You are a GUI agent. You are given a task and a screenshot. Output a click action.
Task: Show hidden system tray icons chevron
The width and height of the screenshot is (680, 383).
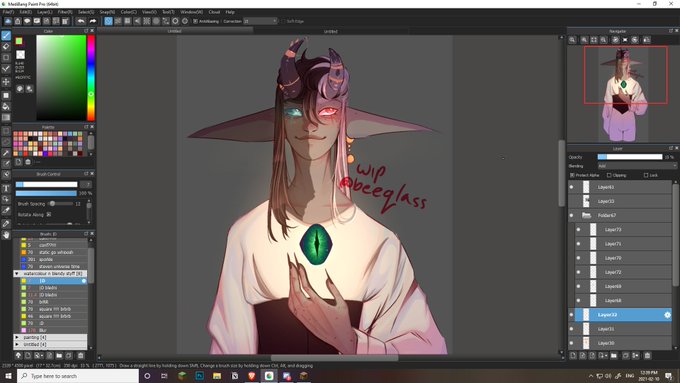click(x=590, y=376)
